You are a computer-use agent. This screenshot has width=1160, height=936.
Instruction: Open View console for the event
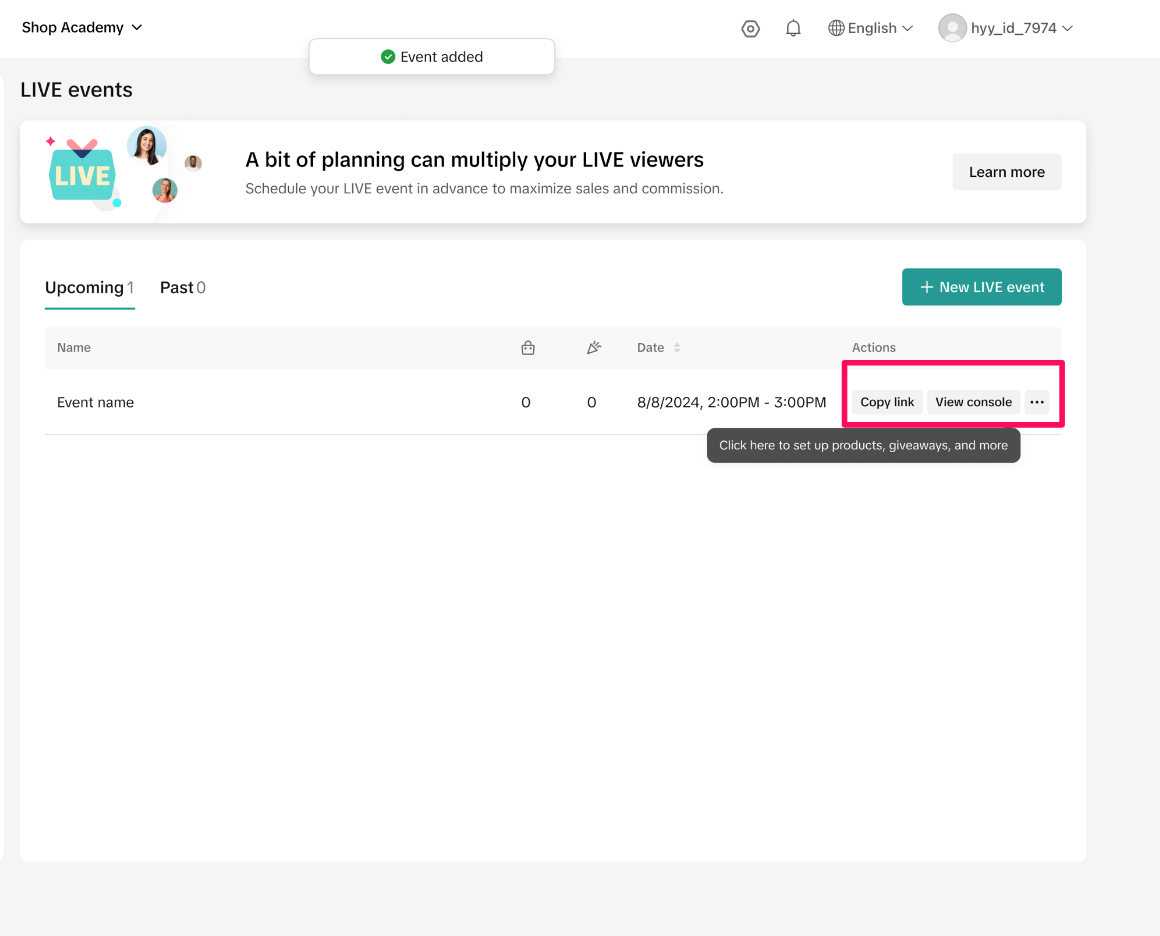973,402
